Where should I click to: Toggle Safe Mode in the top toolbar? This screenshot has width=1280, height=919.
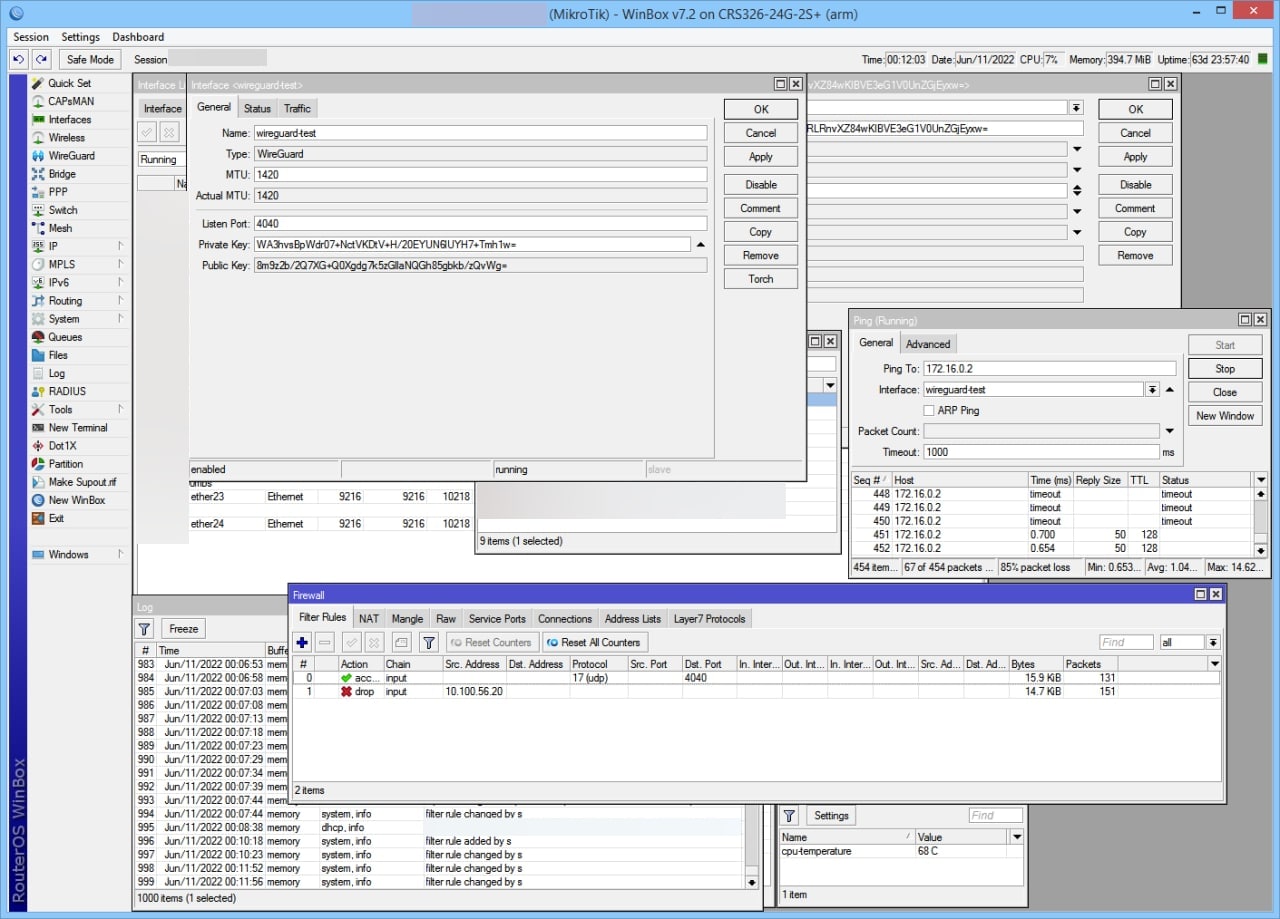point(90,59)
